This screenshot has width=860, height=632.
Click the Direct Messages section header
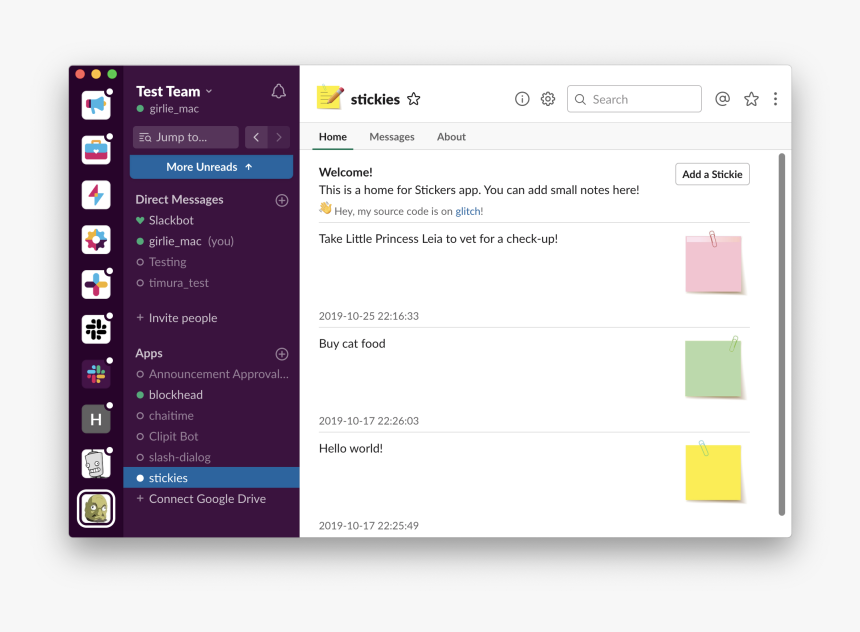[179, 200]
